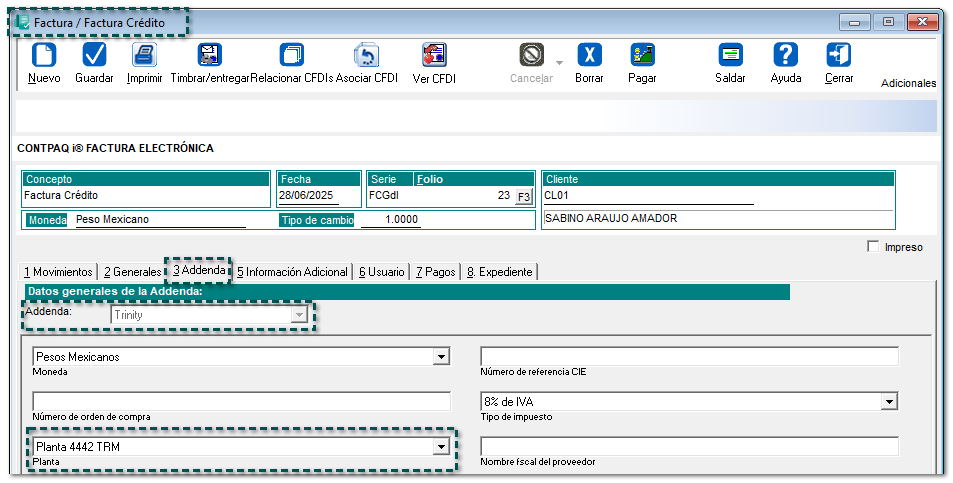Click the Saldar icon
Viewport: 953px width, 483px height.
coord(730,55)
